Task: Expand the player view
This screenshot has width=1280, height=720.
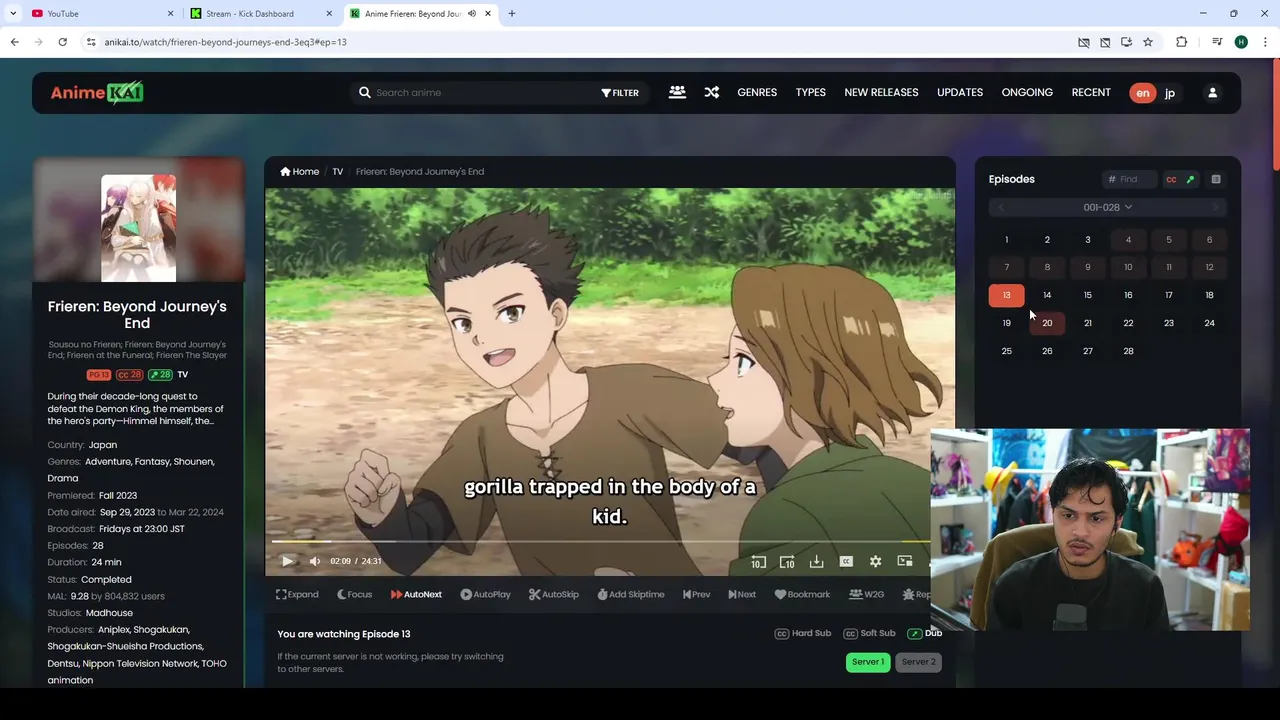Action: click(298, 594)
